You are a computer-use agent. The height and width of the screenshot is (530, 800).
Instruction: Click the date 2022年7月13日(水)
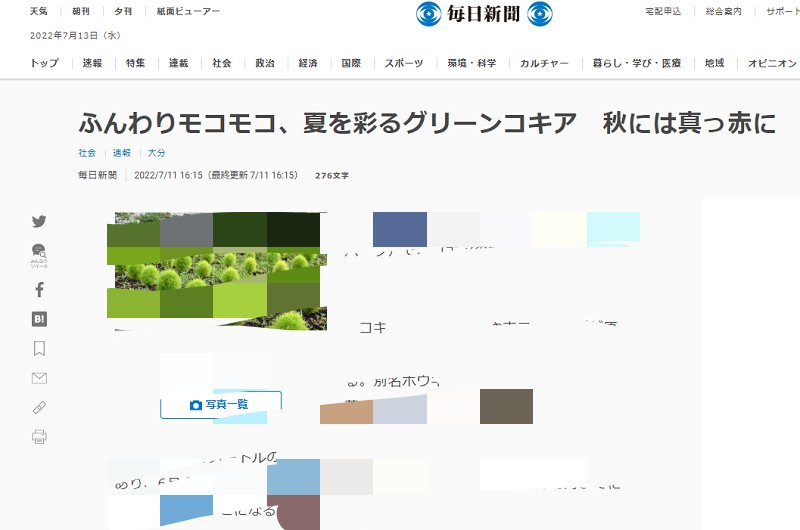coord(75,35)
